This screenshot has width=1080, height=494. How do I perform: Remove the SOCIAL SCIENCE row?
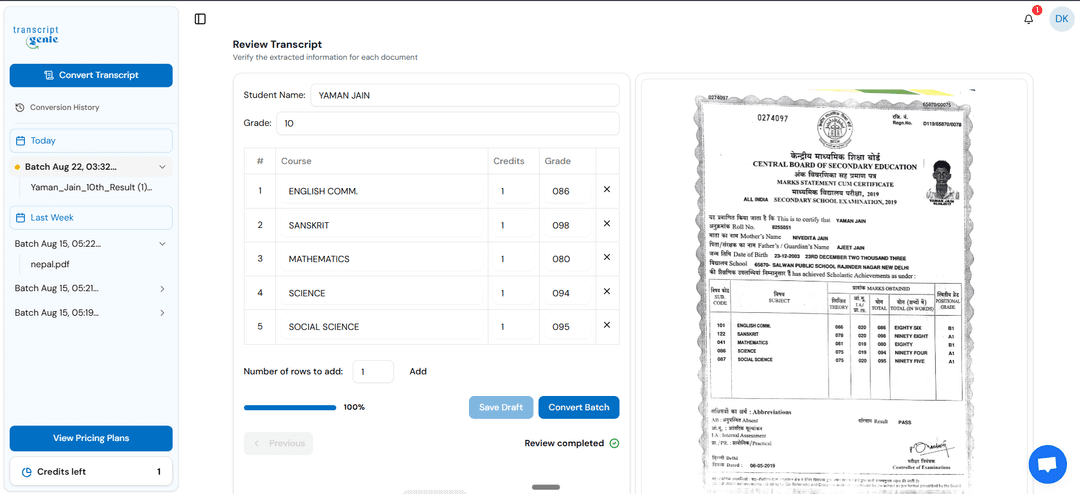607,325
